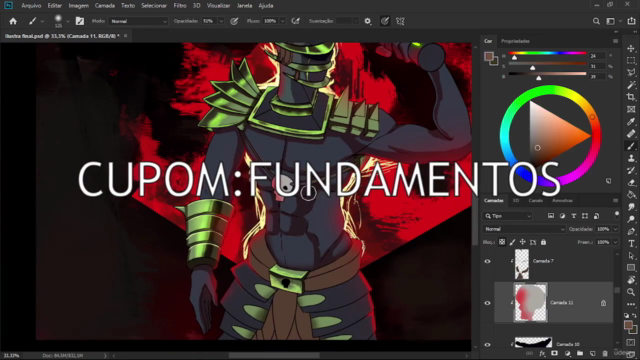Open the brush Opacidade dropdown arrow
Screen dimensions: 640x360
pyautogui.click(x=221, y=21)
